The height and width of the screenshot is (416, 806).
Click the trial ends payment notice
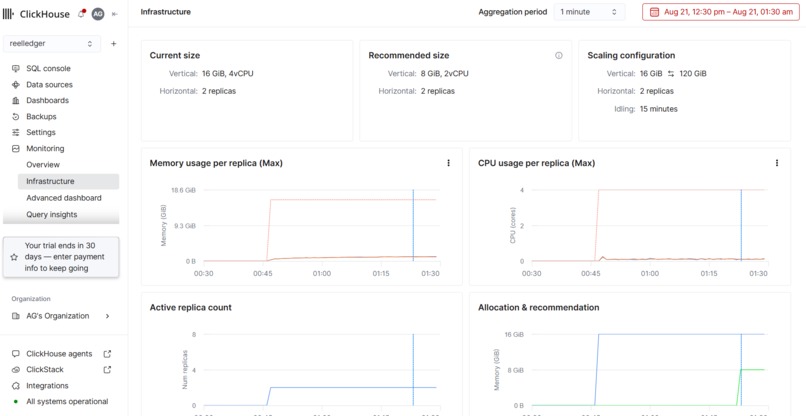click(x=61, y=257)
